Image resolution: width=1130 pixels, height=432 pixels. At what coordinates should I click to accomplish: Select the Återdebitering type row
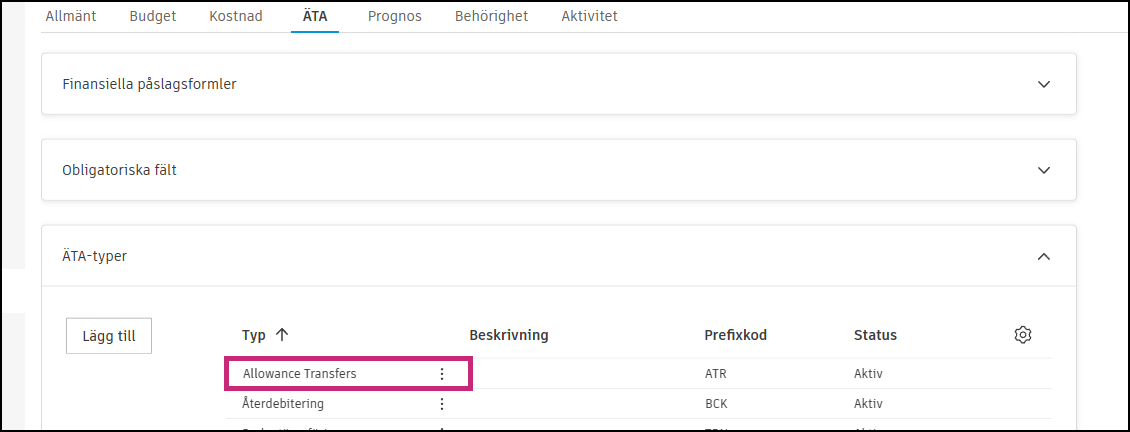pyautogui.click(x=283, y=404)
